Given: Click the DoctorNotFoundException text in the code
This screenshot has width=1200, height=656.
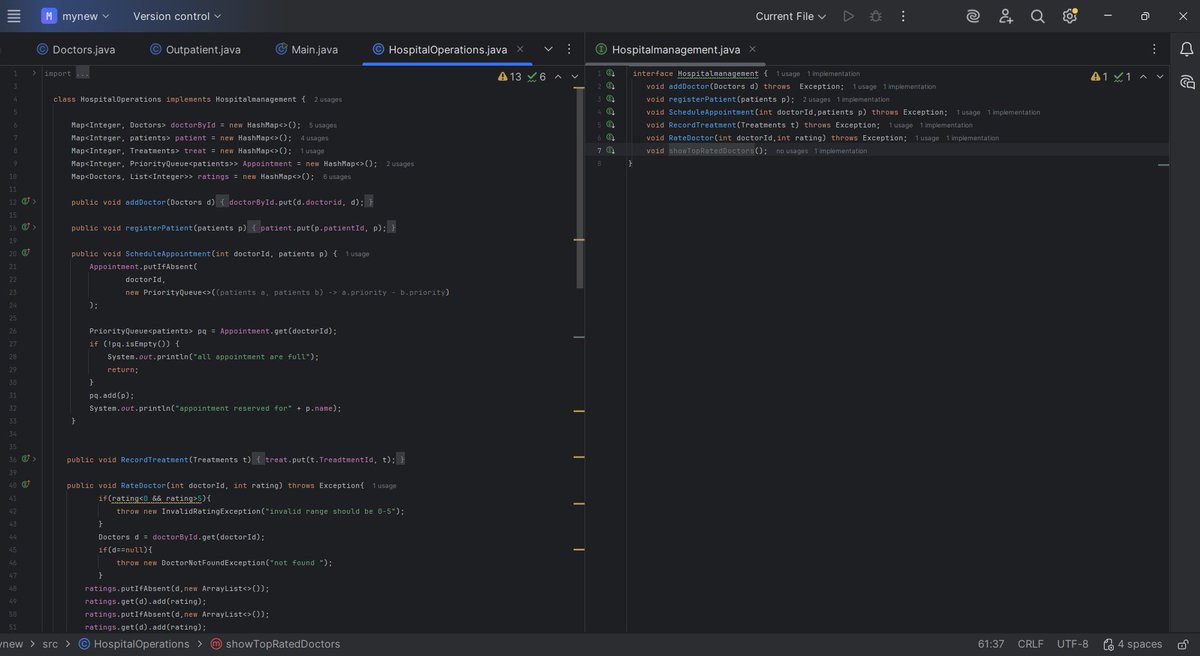Looking at the screenshot, I should point(215,563).
